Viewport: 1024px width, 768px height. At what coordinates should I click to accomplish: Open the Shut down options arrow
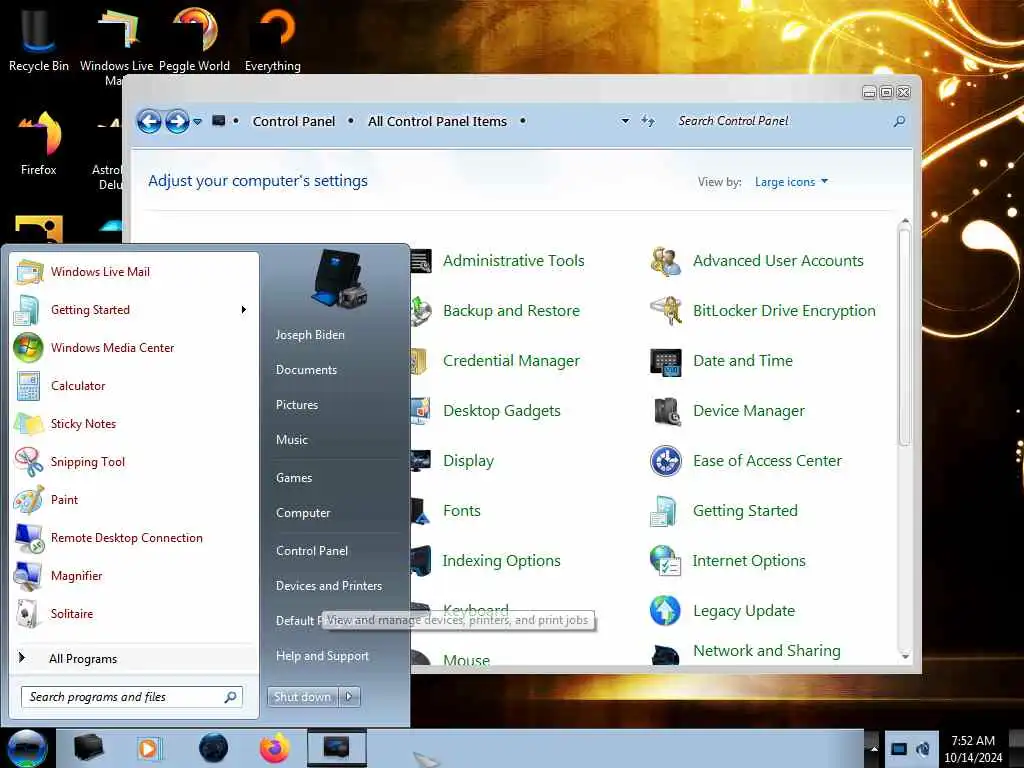[349, 697]
